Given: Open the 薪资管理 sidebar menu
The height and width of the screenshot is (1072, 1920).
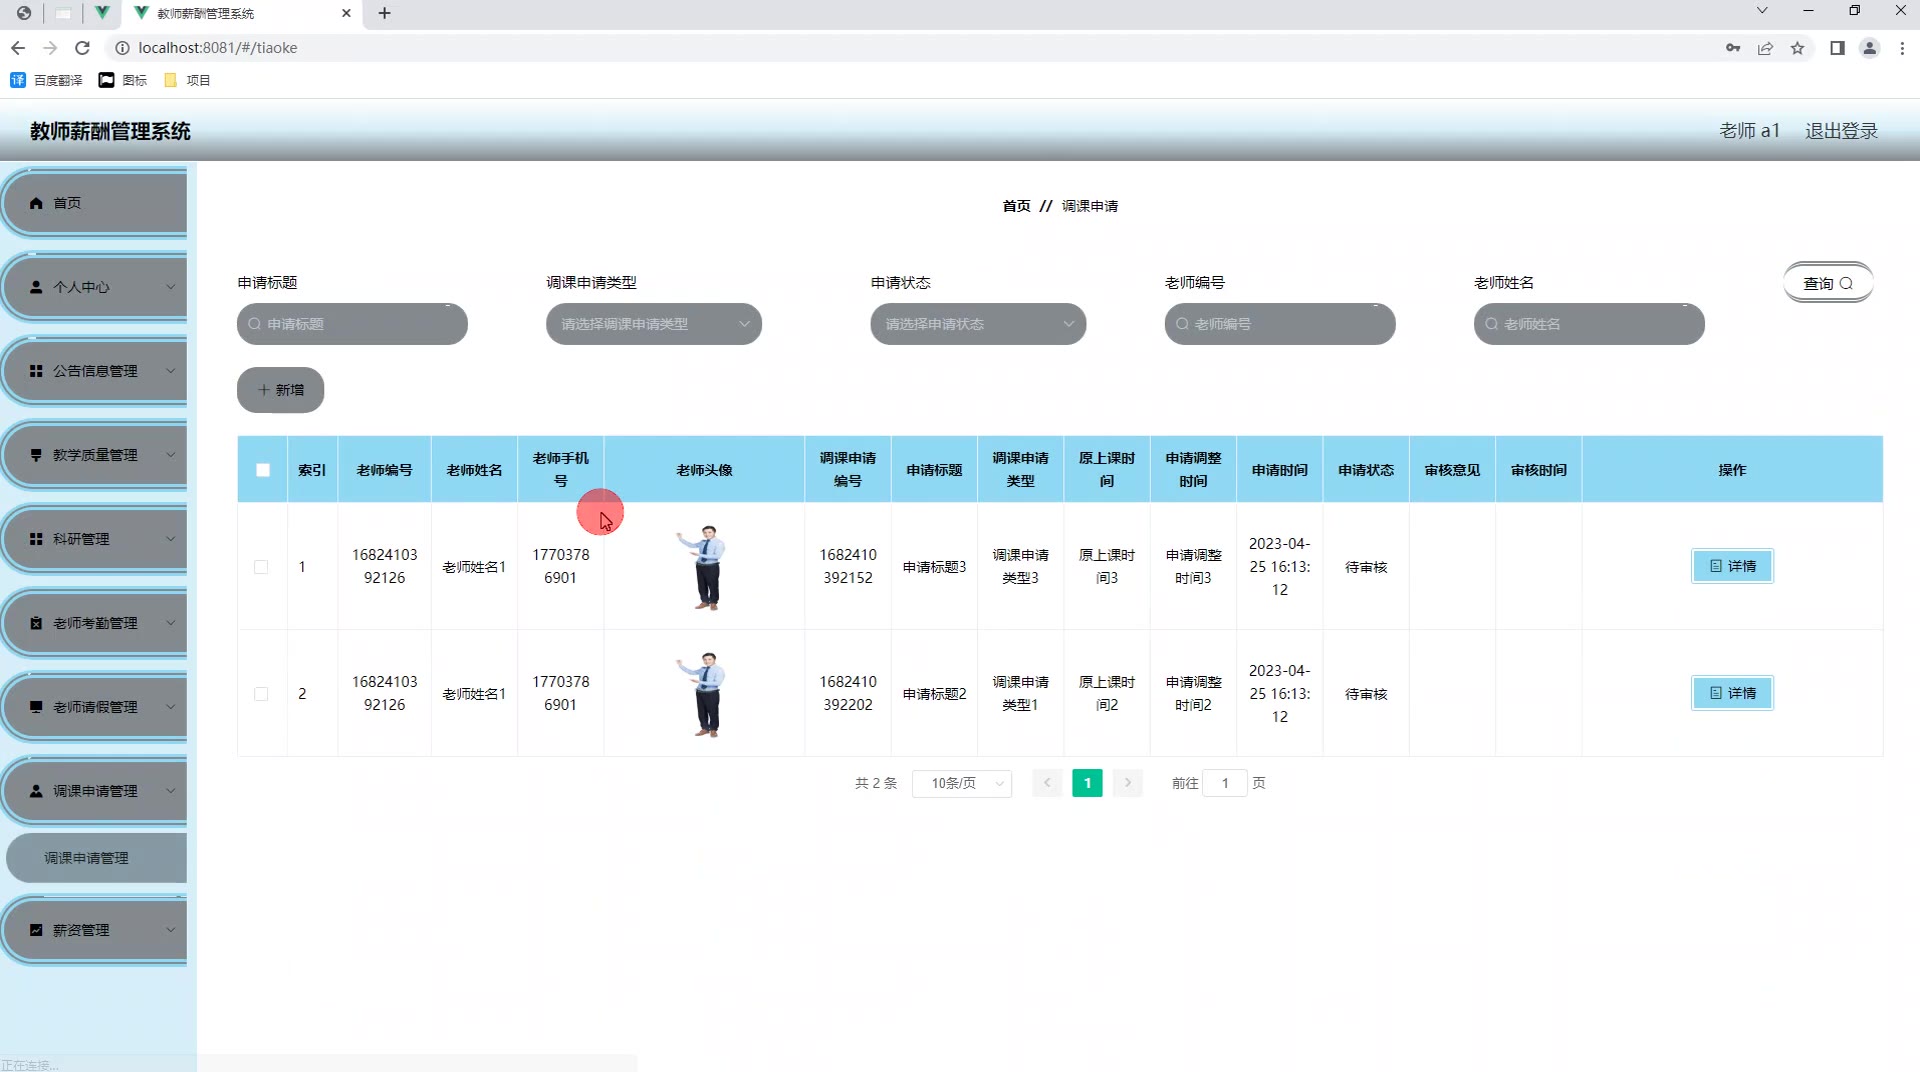Looking at the screenshot, I should click(x=95, y=930).
